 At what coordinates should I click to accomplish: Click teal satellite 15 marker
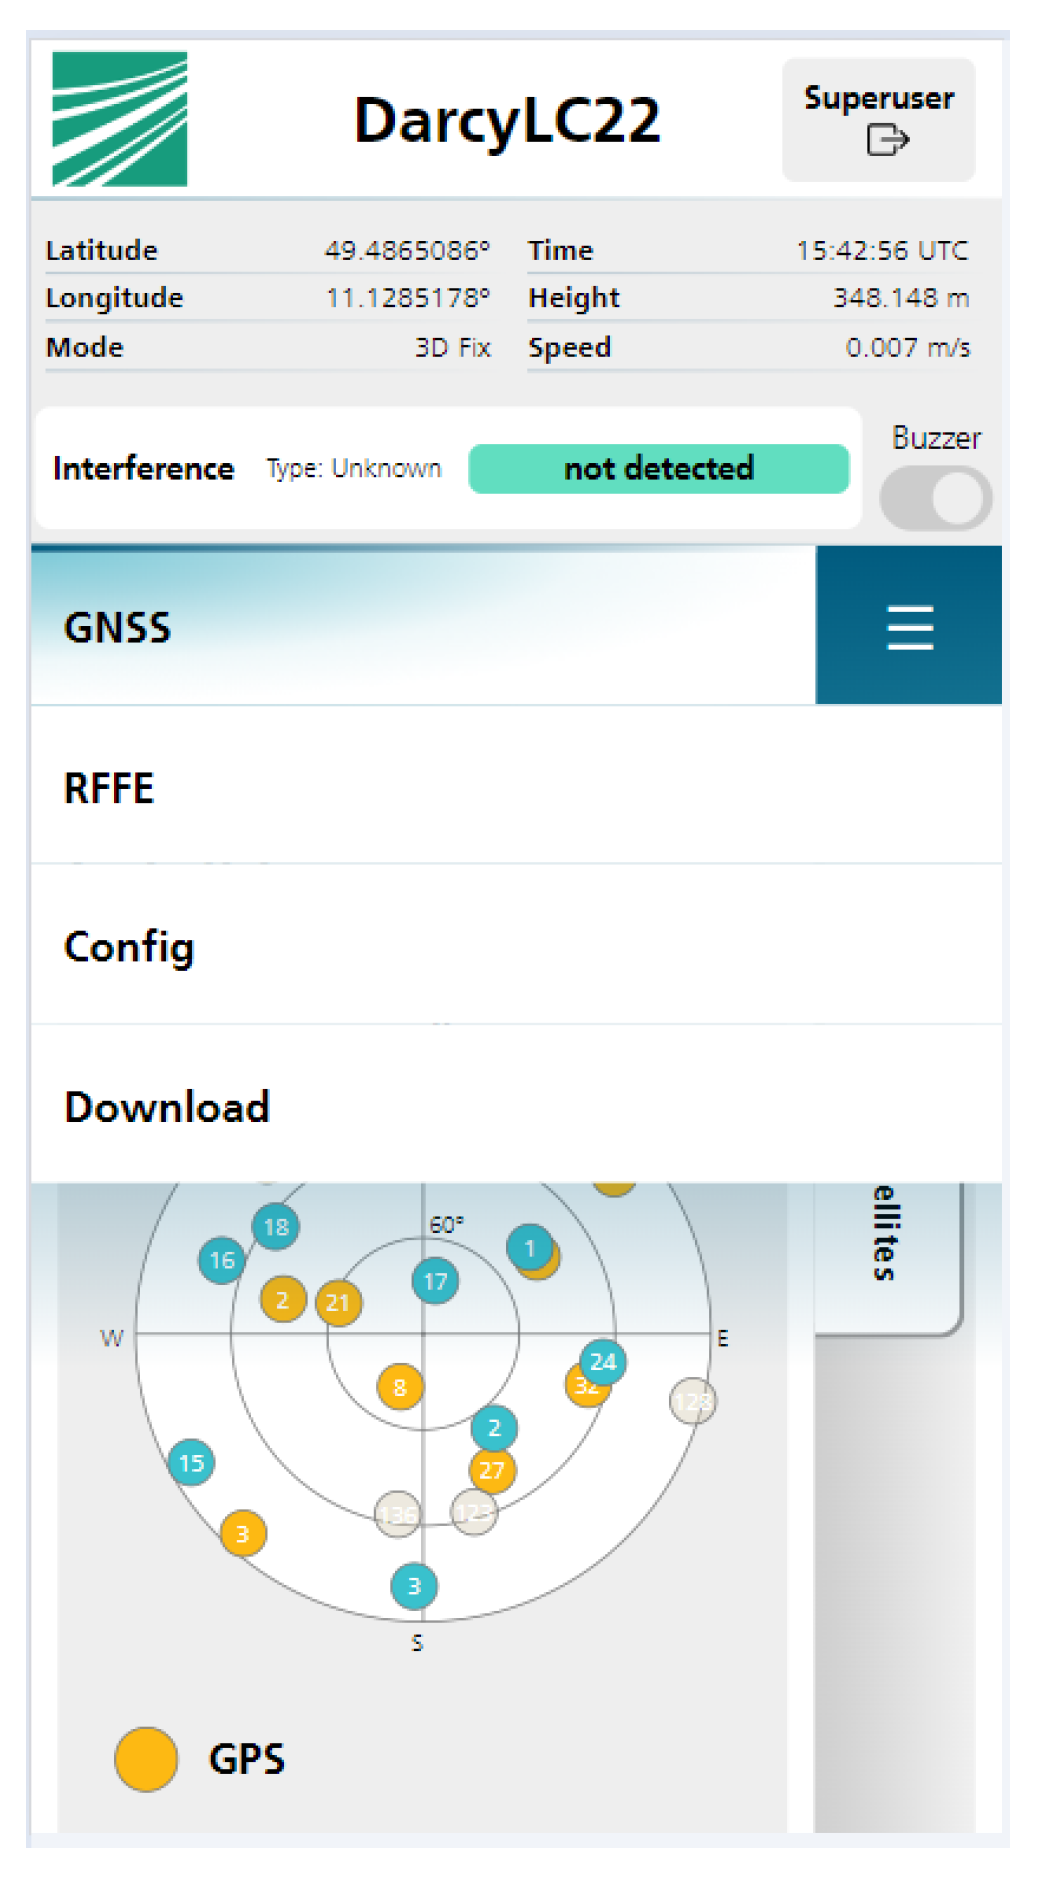(191, 1463)
